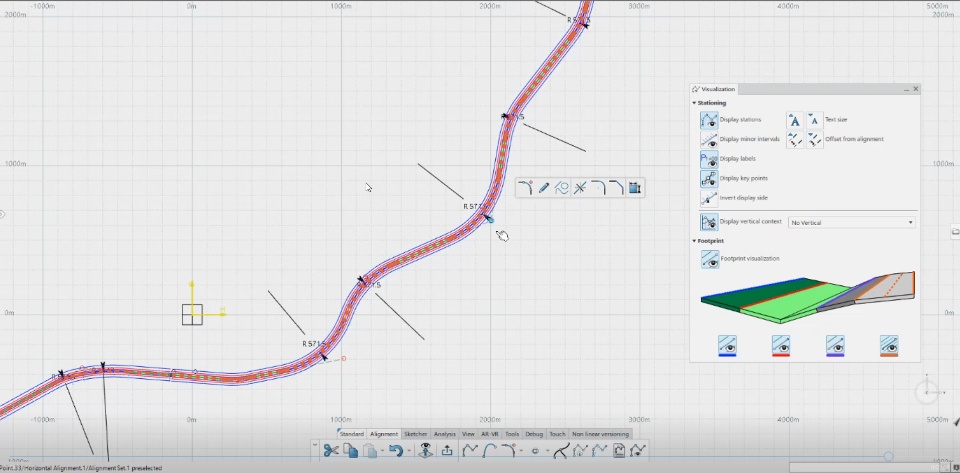The height and width of the screenshot is (473, 960).
Task: Click the pencil edit icon in context toolbar
Action: pos(544,188)
